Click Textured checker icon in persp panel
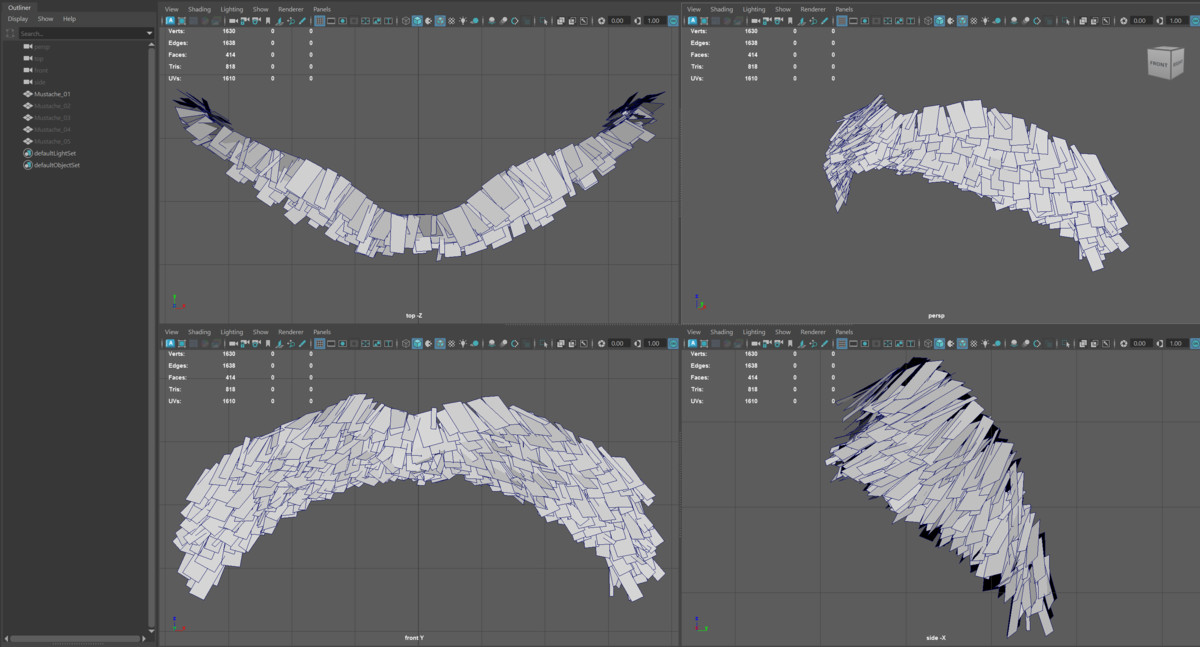The width and height of the screenshot is (1200, 647). pyautogui.click(x=973, y=21)
